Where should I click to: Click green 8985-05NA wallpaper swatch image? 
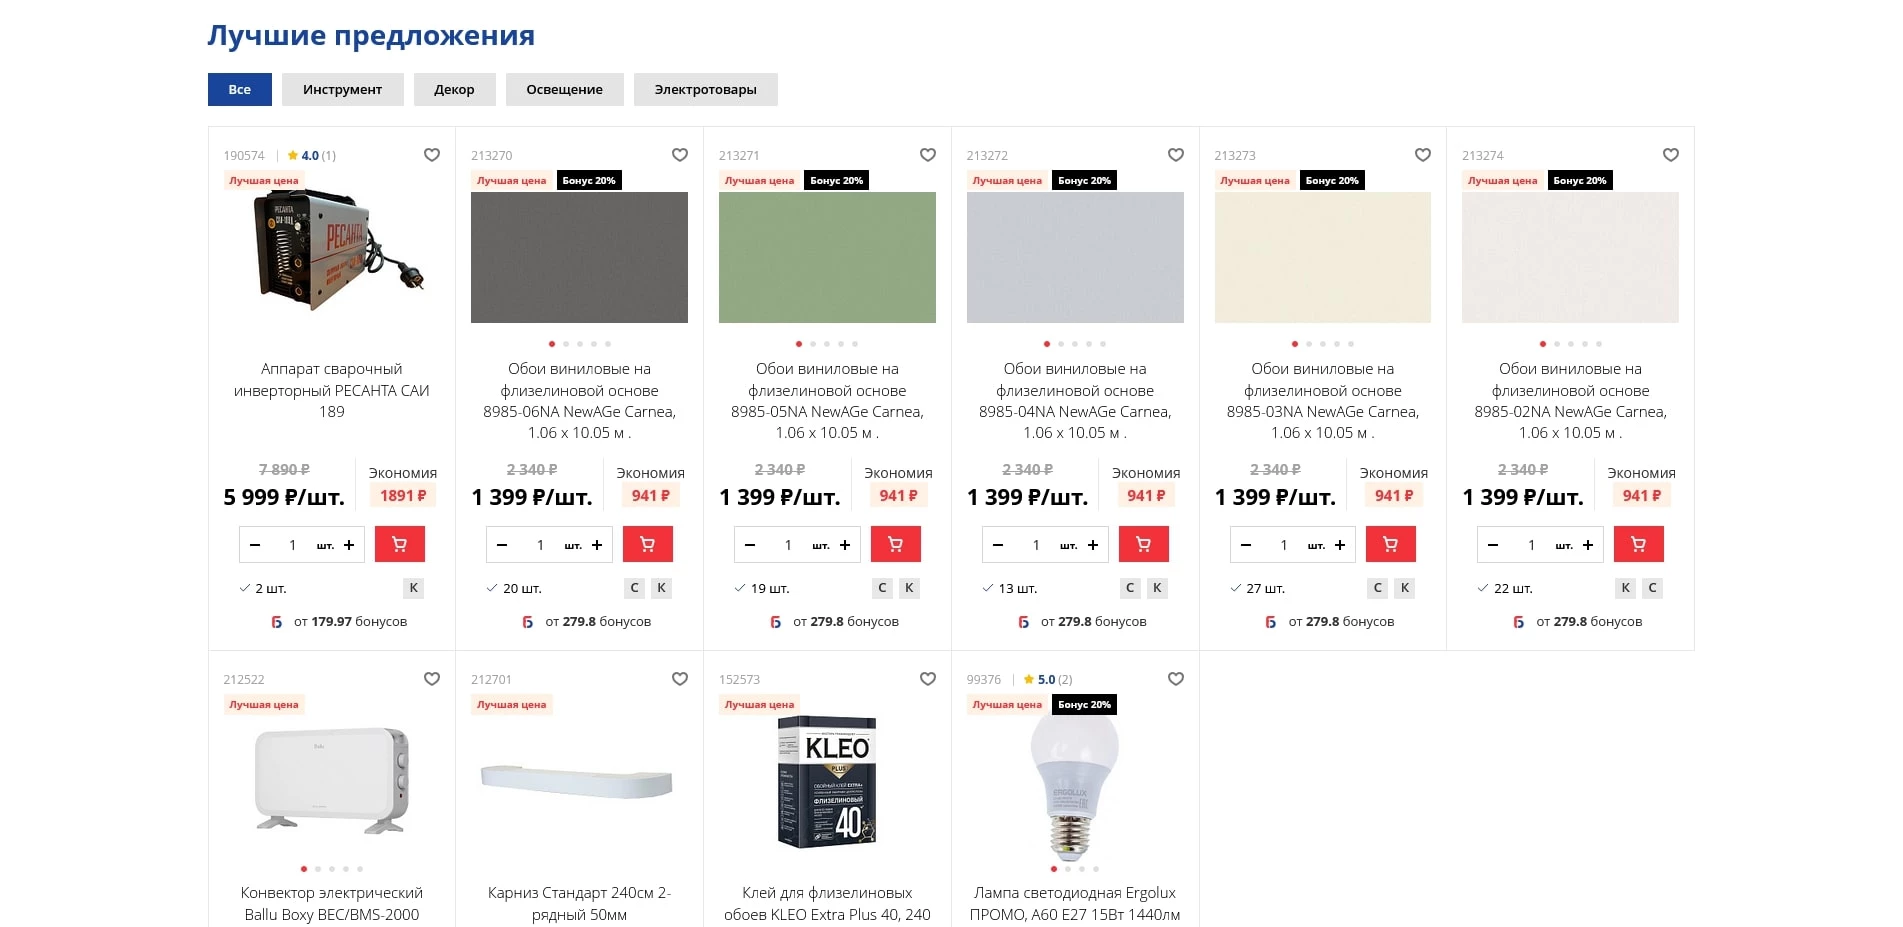point(827,257)
